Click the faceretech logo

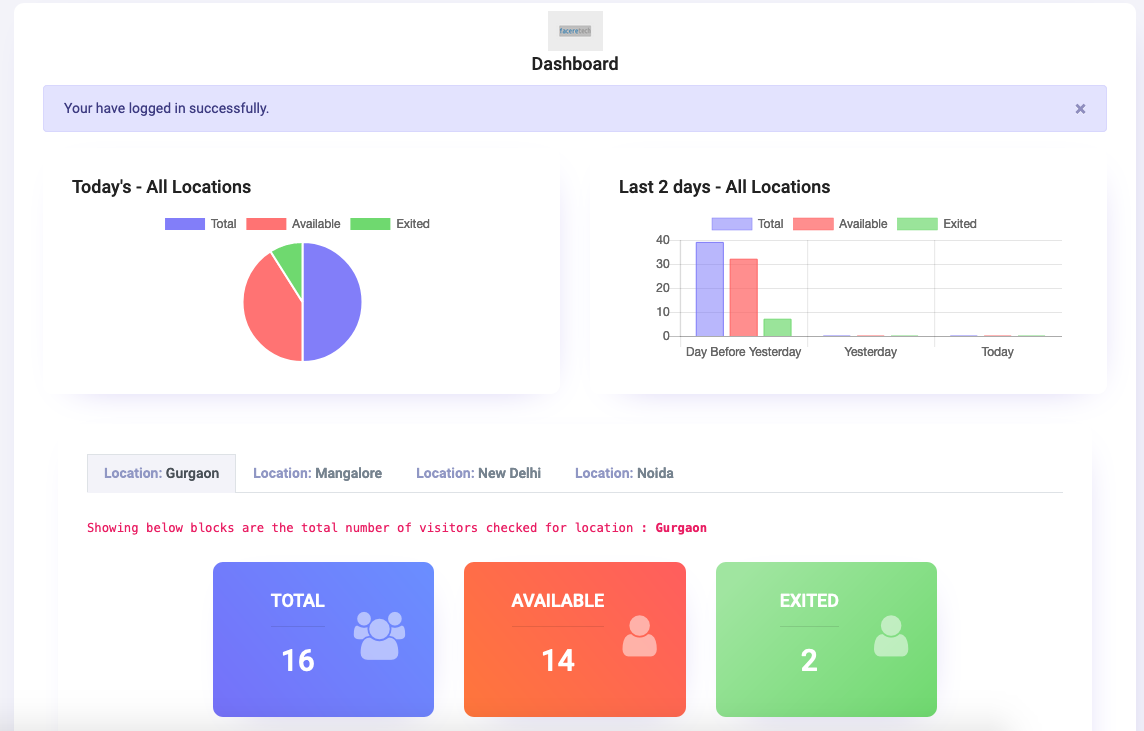point(575,30)
